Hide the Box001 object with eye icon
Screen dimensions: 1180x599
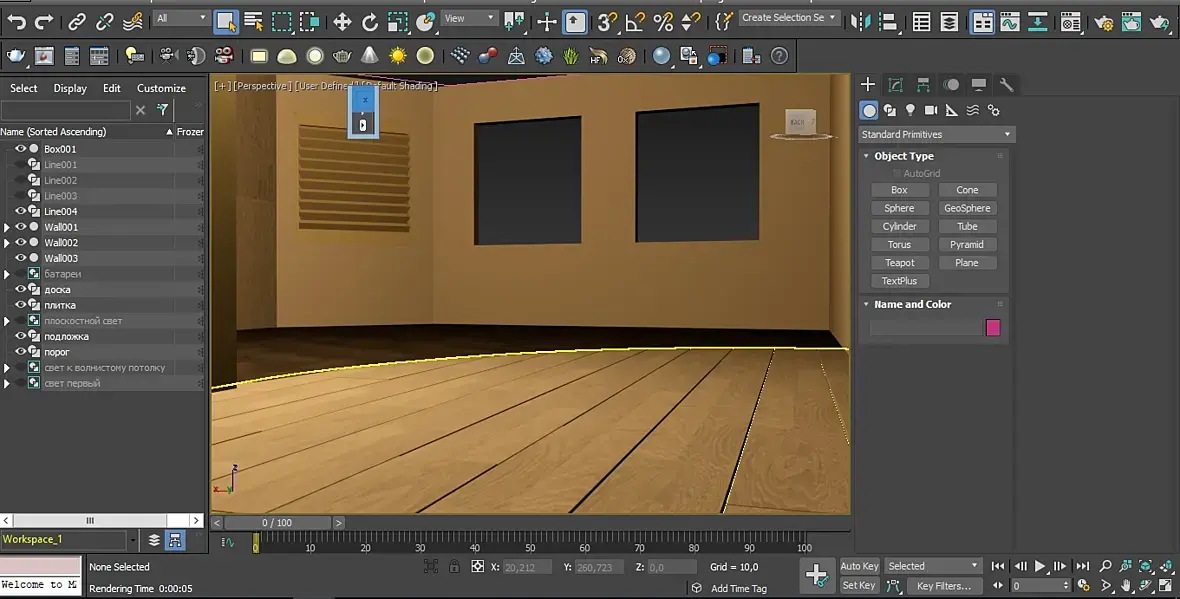point(20,149)
